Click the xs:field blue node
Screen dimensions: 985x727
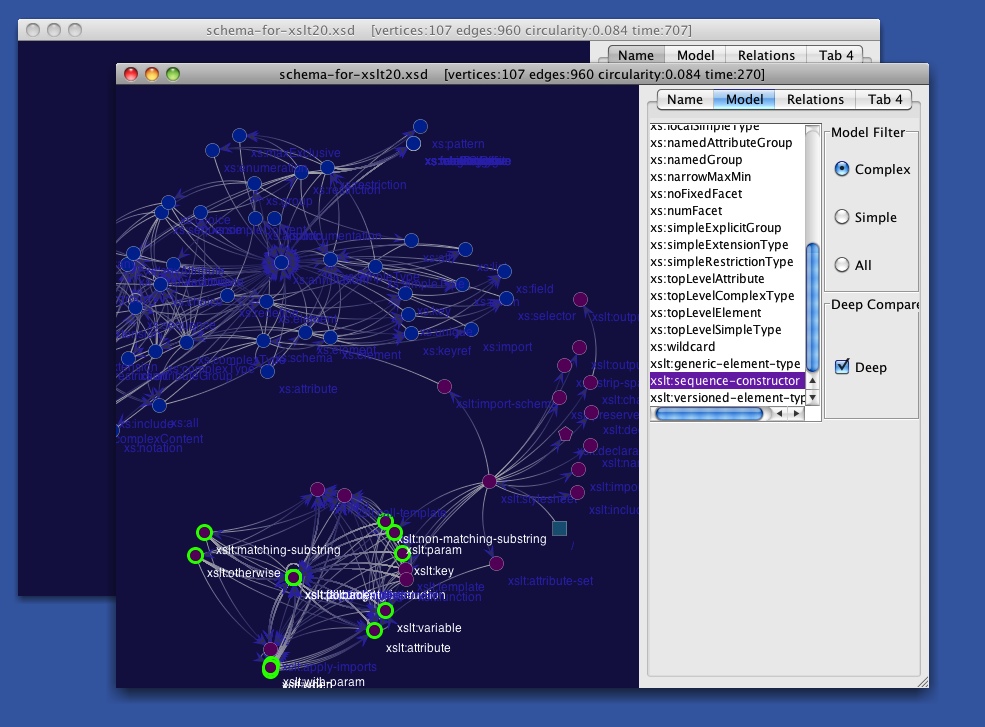coord(504,271)
